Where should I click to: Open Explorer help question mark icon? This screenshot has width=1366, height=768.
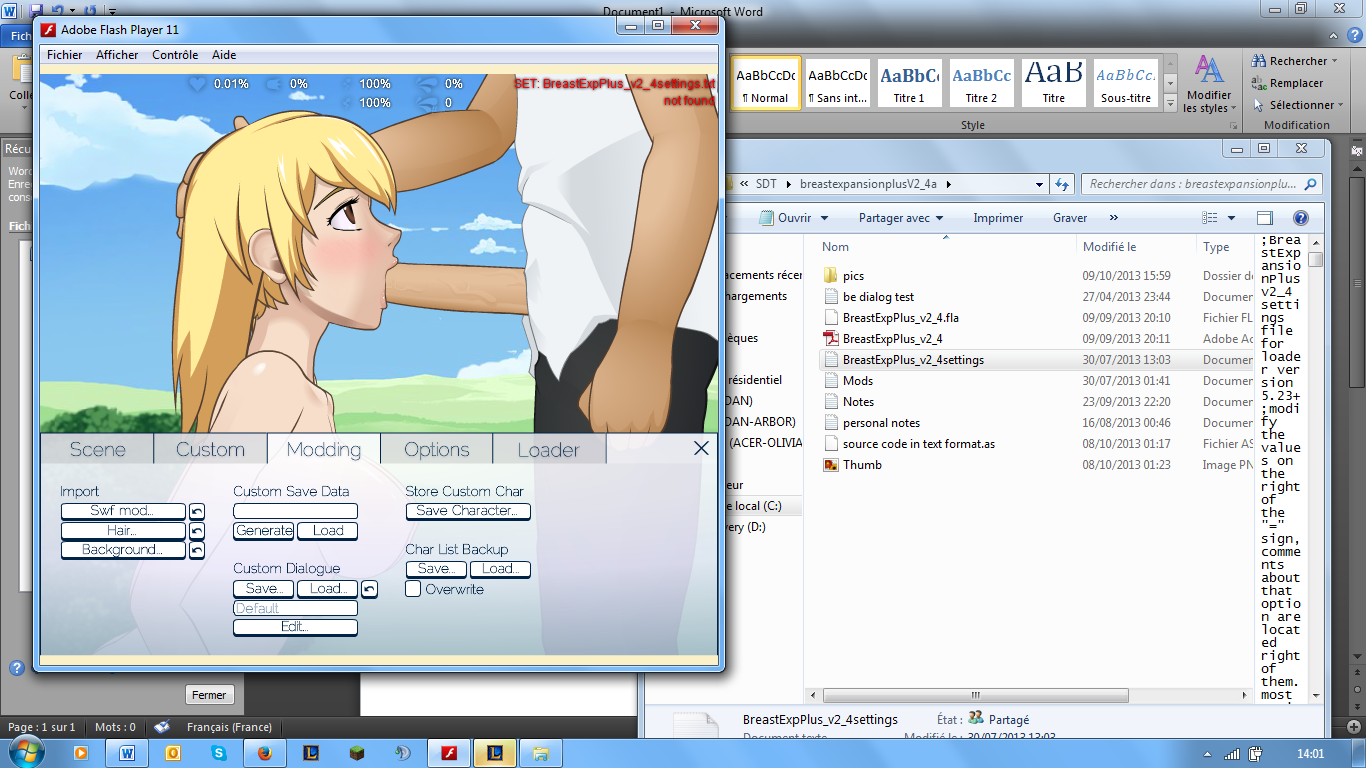tap(1300, 218)
